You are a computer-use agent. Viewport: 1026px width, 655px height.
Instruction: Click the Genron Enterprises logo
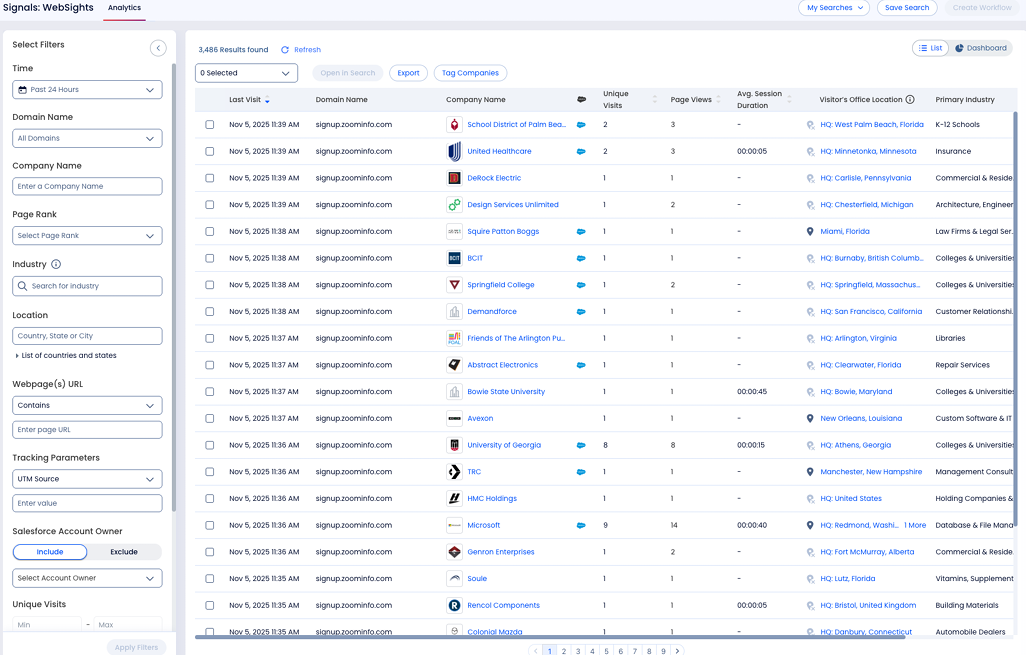point(454,552)
